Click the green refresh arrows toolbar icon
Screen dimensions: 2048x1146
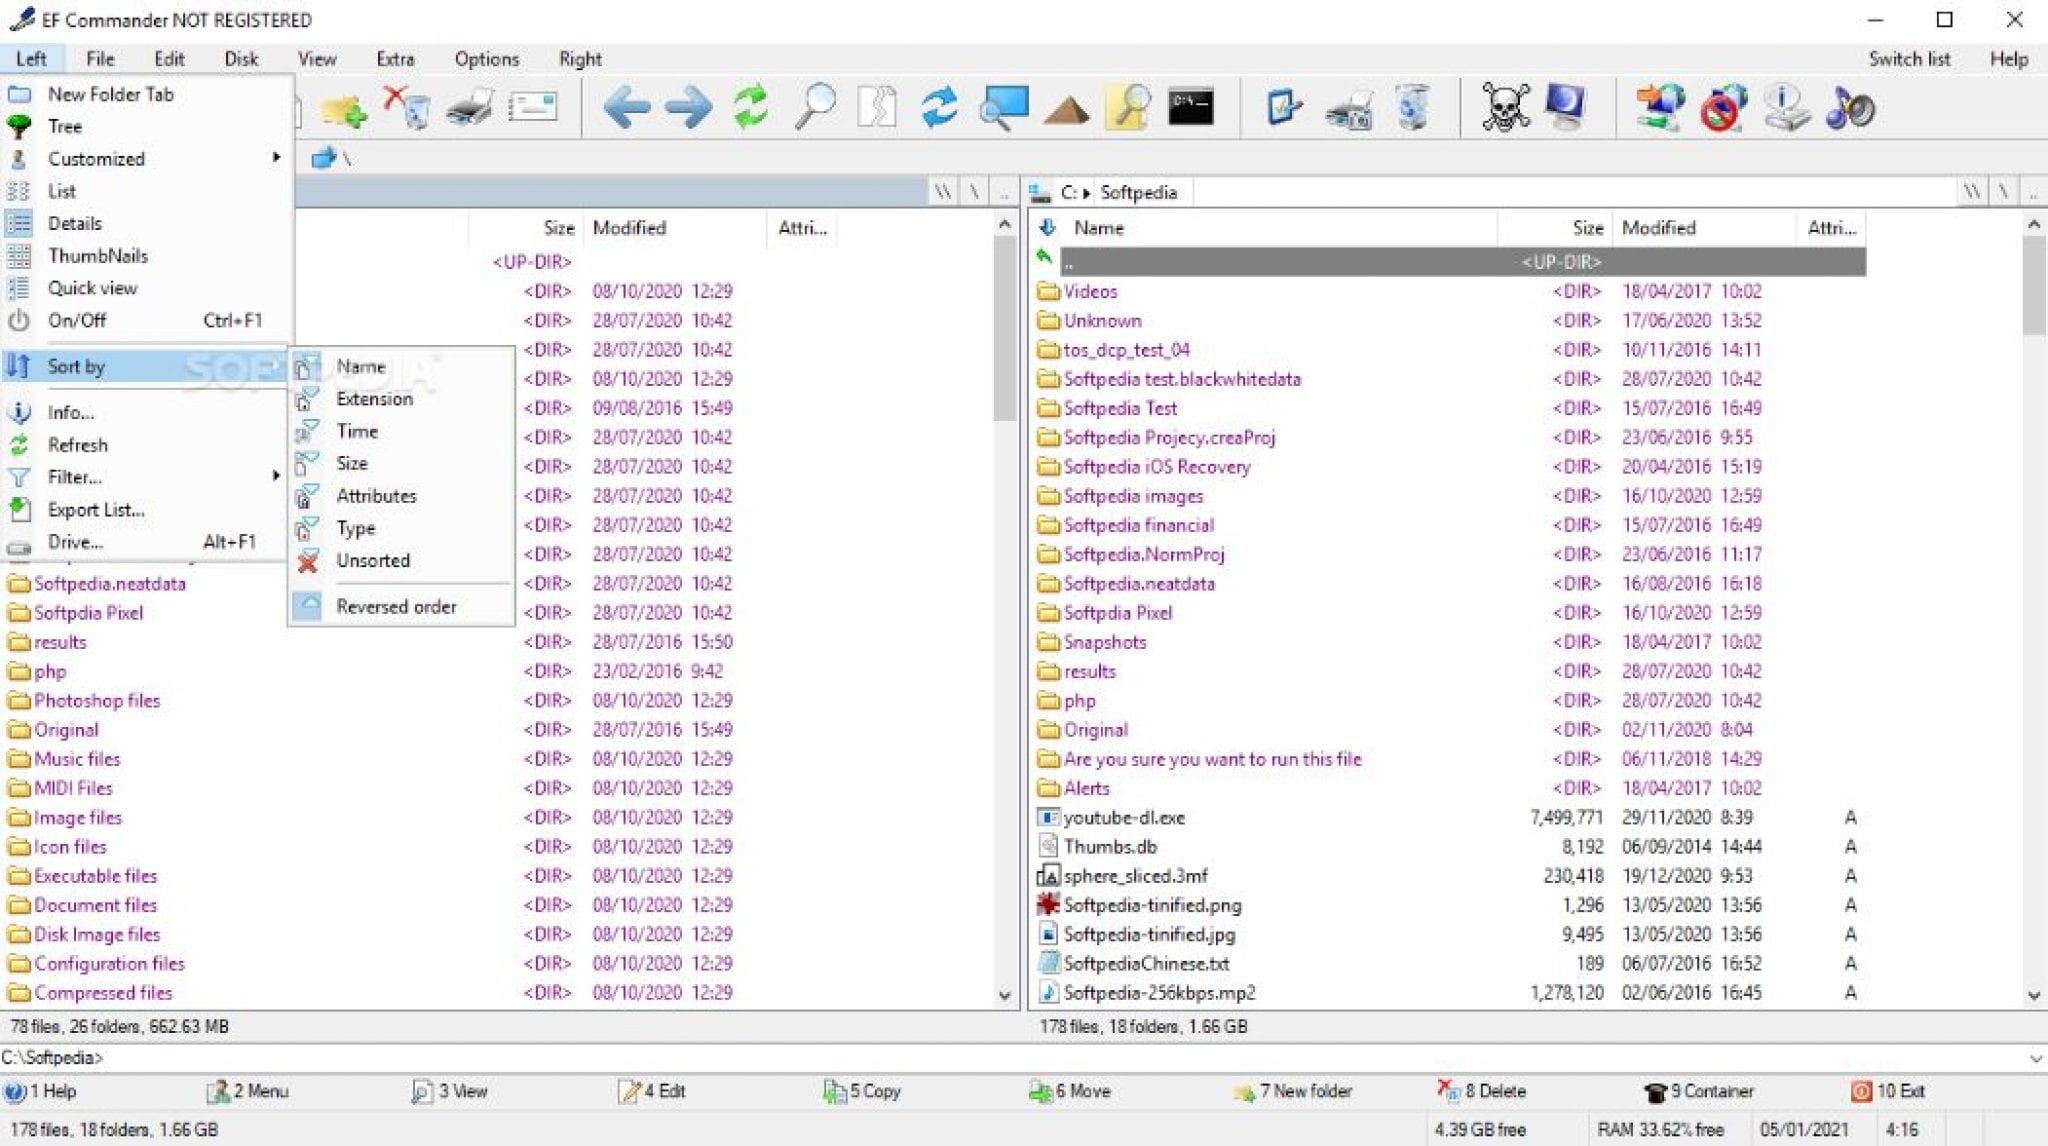(751, 108)
